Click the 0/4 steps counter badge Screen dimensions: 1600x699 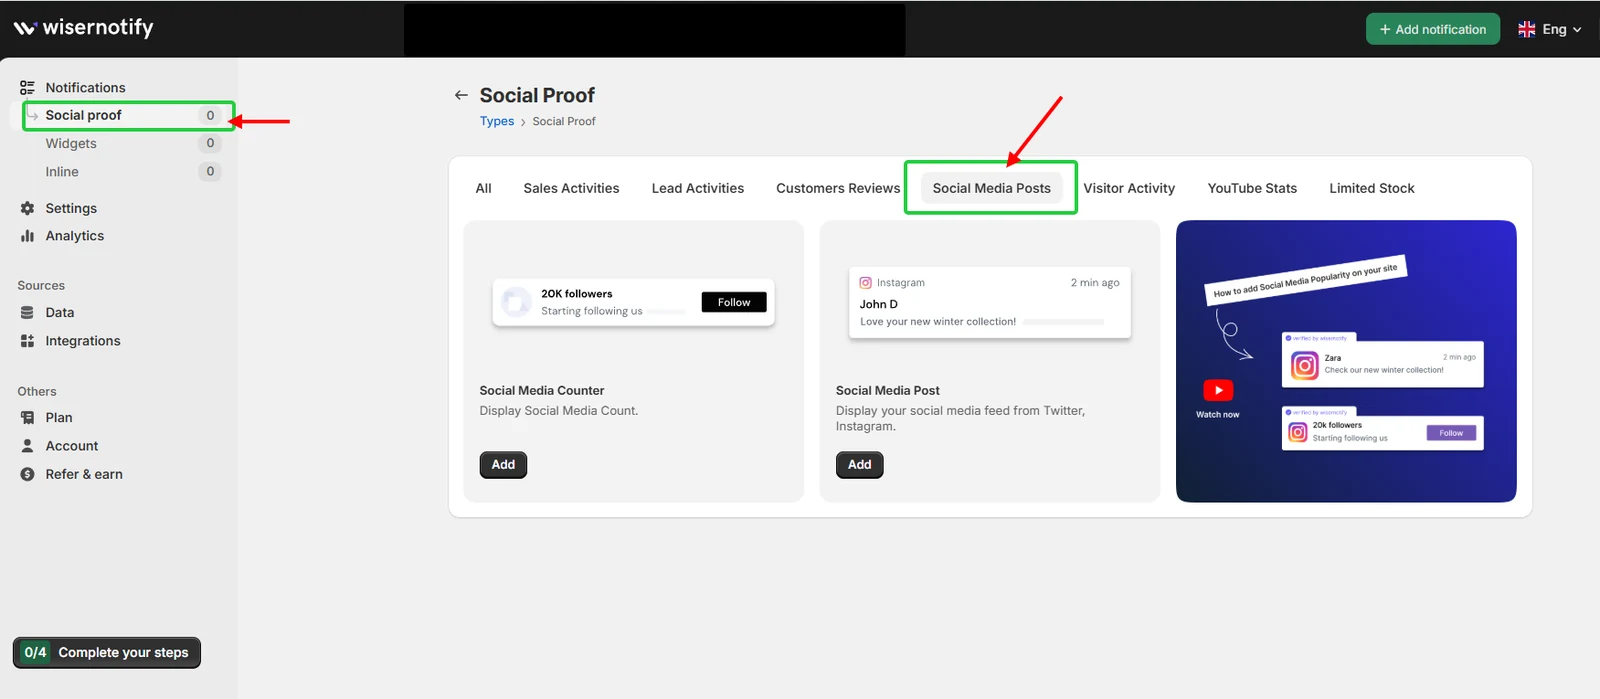tap(35, 653)
